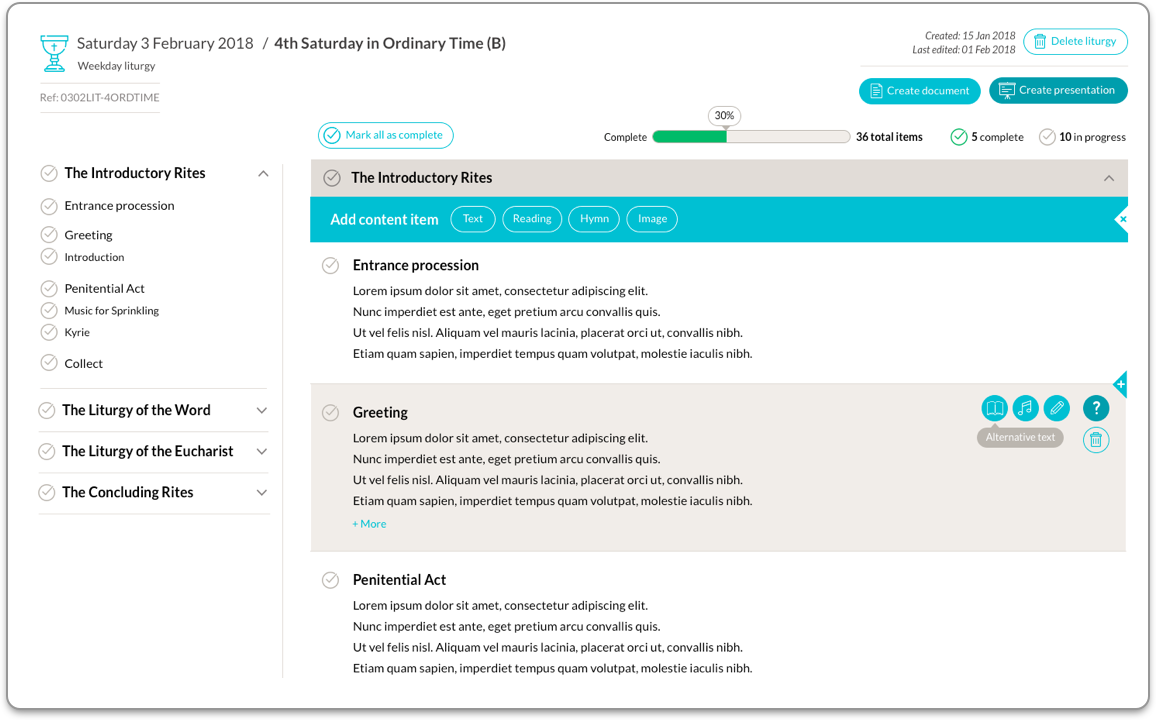Screen dimensions: 1156x720
Task: Click the + More link under Greeting
Action: click(369, 524)
